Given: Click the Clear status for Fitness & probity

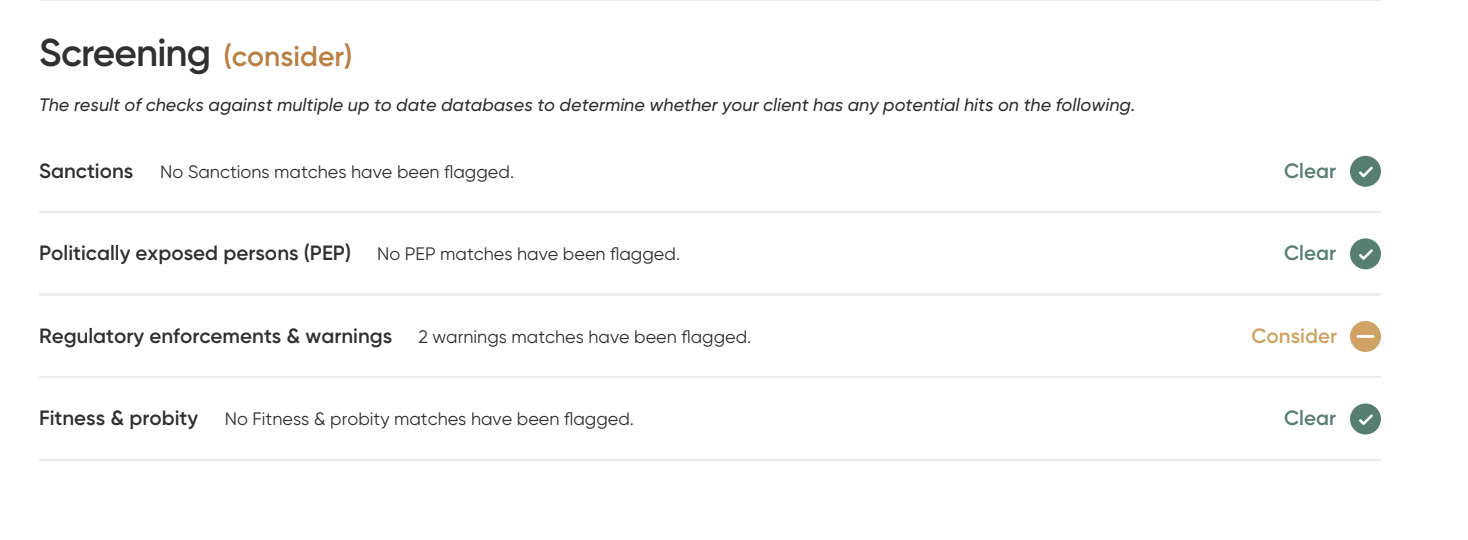Looking at the screenshot, I should [x=1310, y=419].
